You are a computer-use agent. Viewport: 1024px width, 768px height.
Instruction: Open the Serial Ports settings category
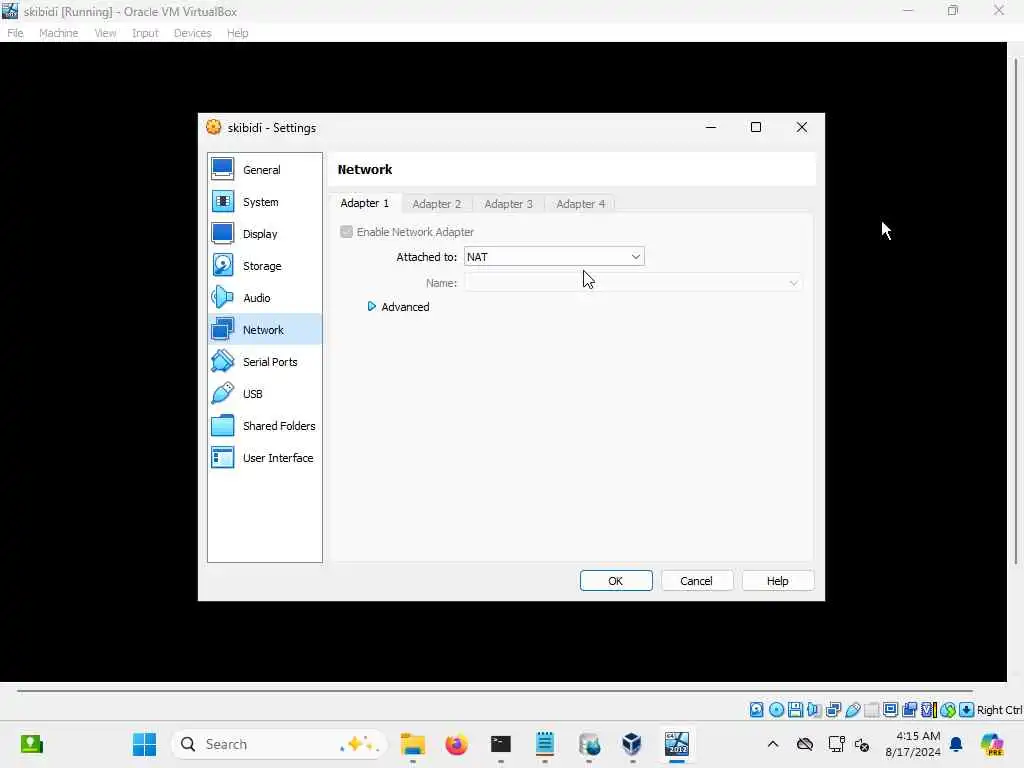pos(264,362)
